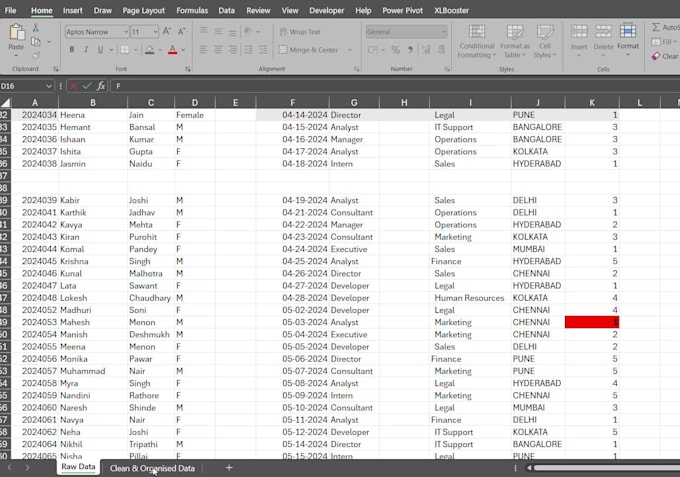The width and height of the screenshot is (680, 477).
Task: Toggle Italic formatting
Action: pos(86,49)
